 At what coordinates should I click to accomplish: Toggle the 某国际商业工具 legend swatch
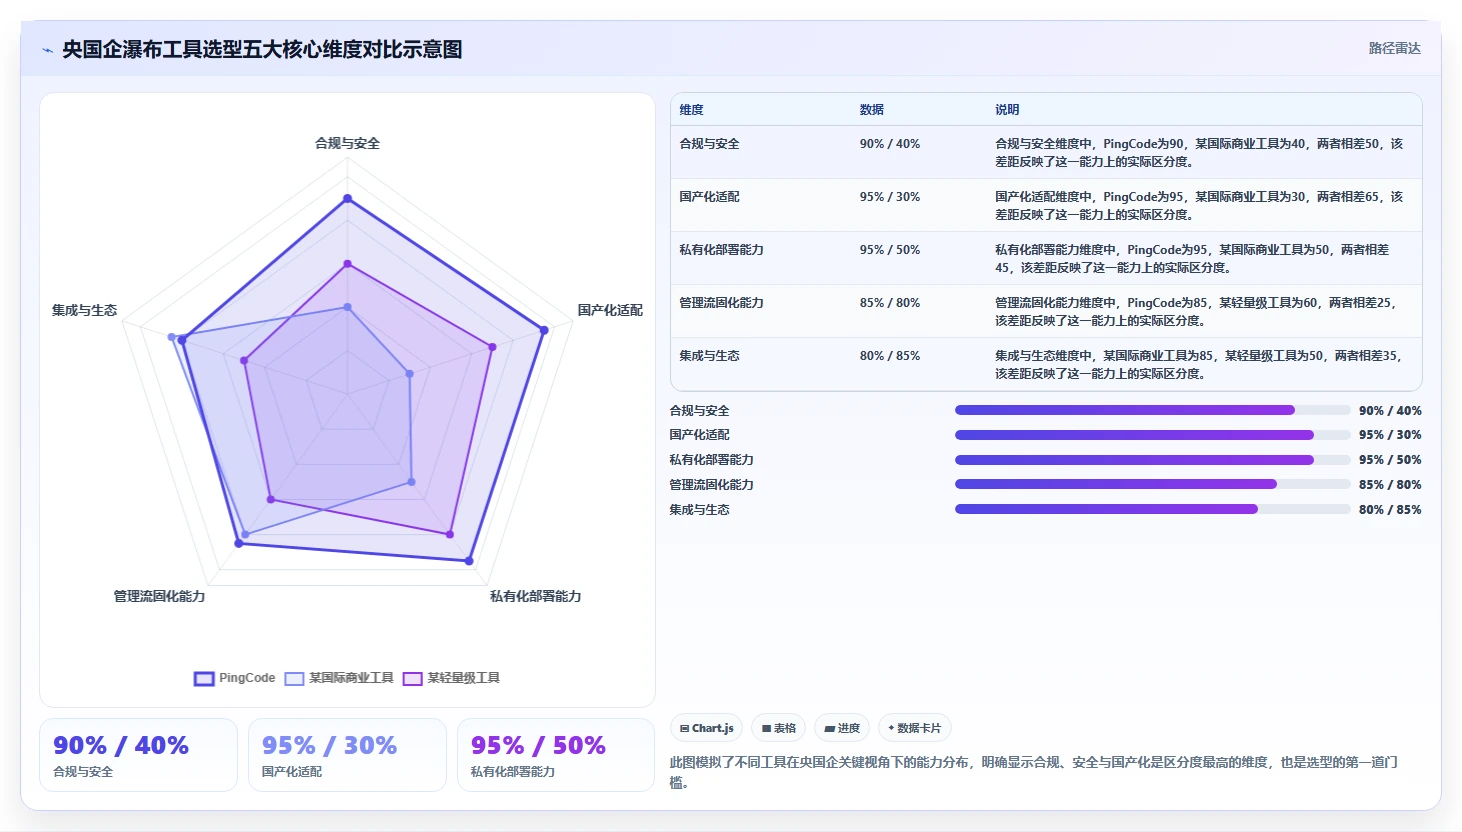tap(294, 678)
